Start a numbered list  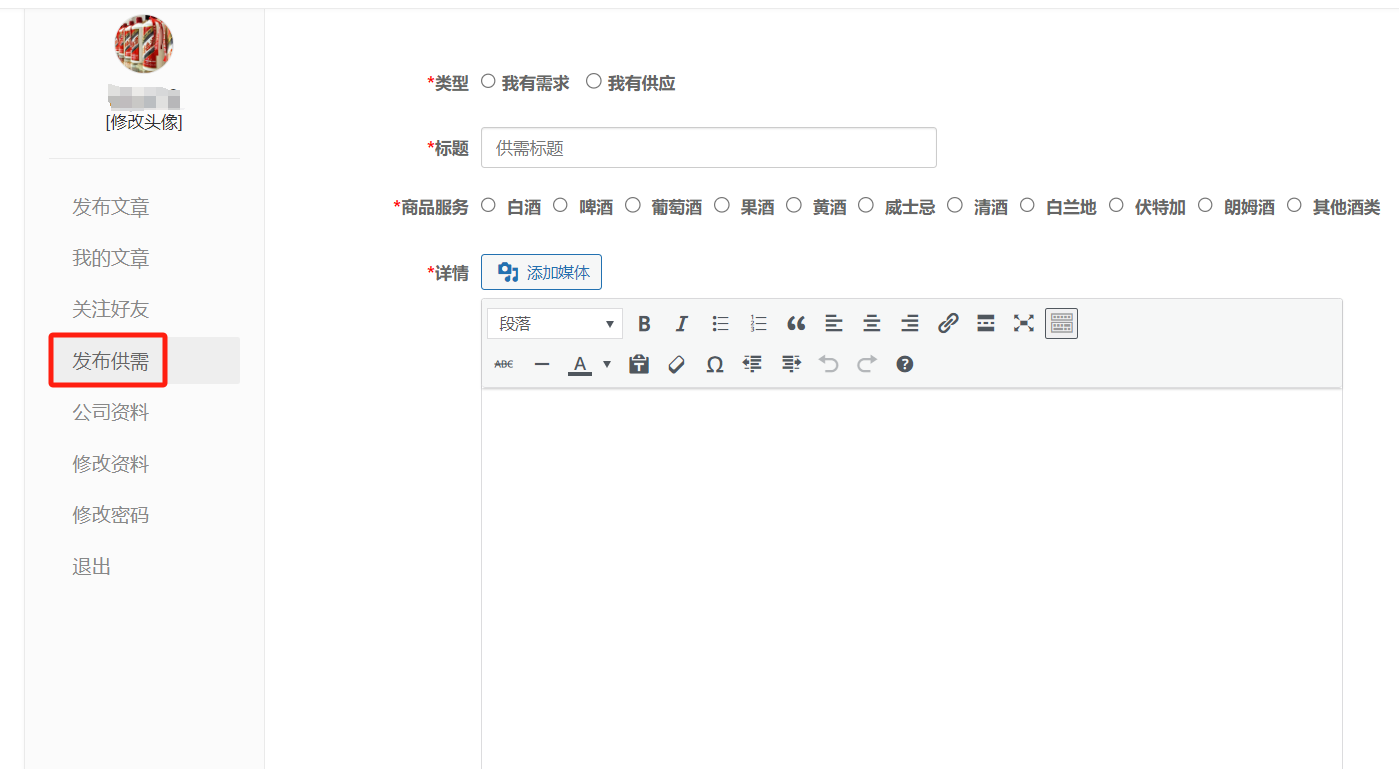point(758,324)
